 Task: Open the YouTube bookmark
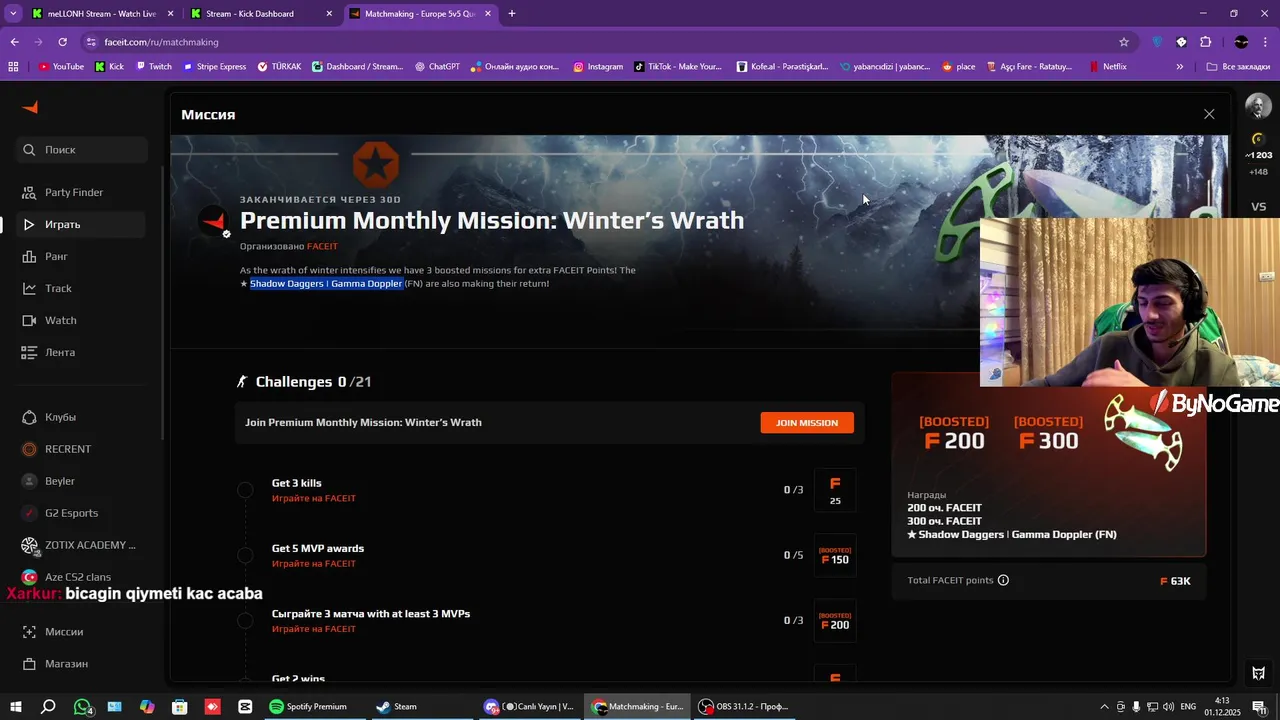click(x=61, y=67)
